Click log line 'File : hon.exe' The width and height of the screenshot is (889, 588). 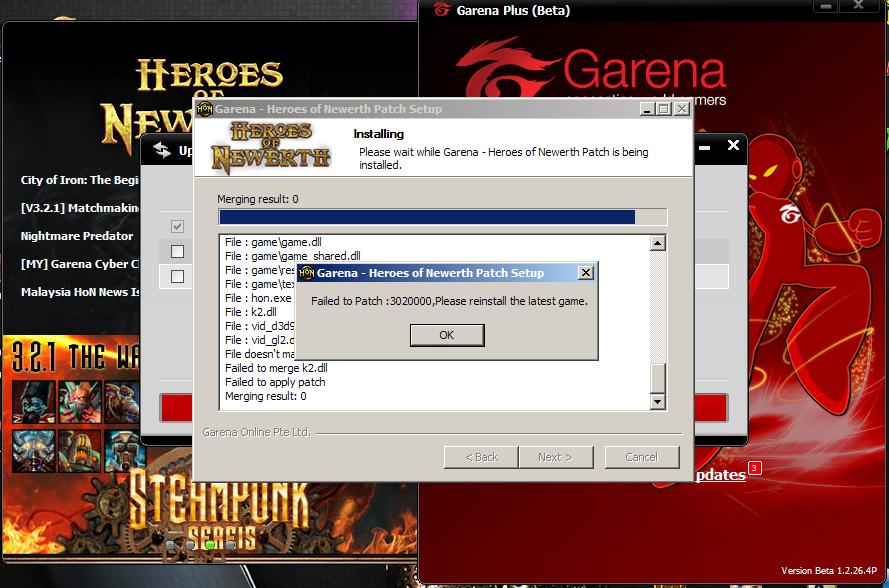(258, 298)
